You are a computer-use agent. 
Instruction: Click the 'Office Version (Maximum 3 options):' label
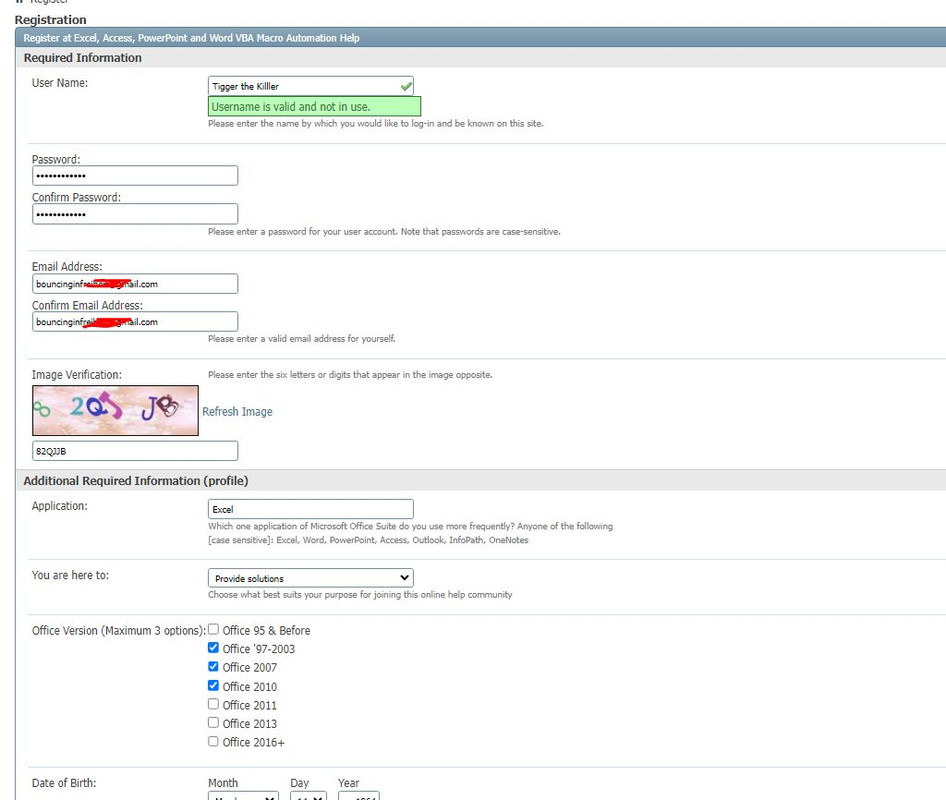pyautogui.click(x=119, y=630)
